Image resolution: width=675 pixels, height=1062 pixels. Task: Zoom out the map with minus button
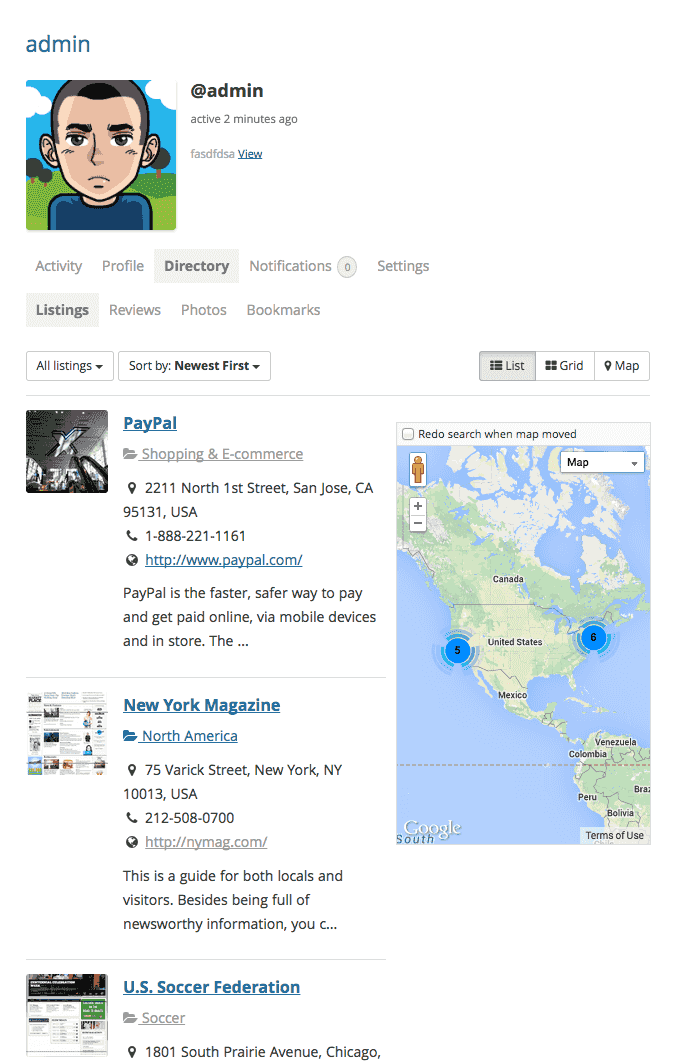click(x=418, y=524)
